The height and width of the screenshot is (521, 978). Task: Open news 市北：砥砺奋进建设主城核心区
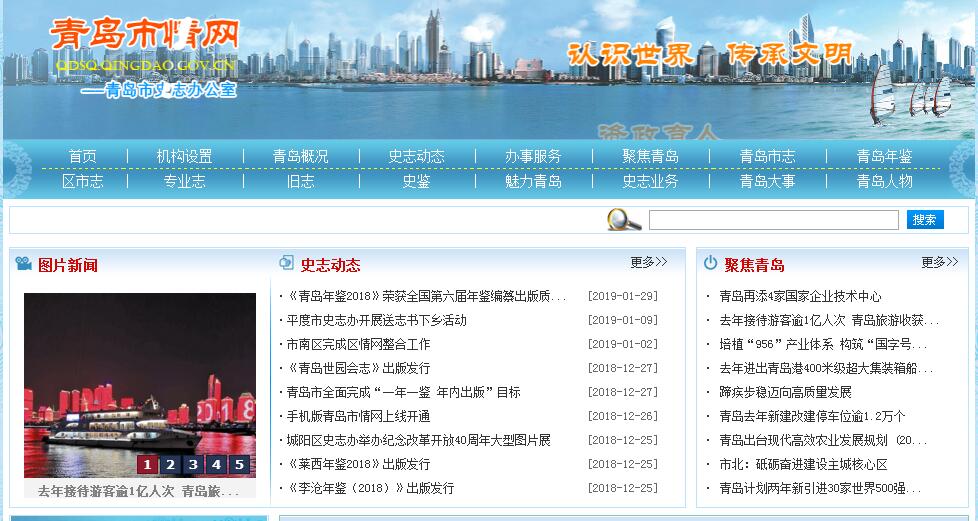(x=803, y=464)
